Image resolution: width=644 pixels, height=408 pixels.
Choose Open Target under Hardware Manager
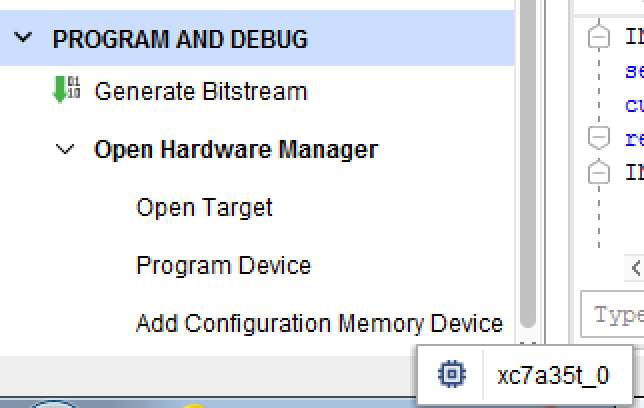tap(204, 207)
